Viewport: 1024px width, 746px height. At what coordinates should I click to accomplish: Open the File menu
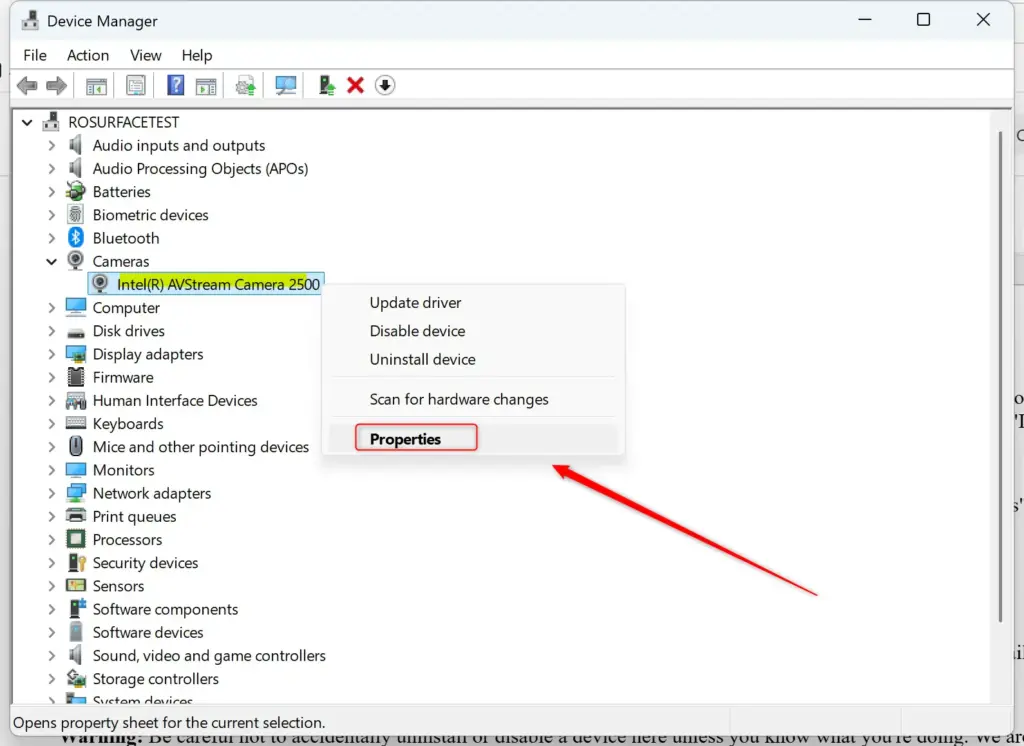pos(35,56)
